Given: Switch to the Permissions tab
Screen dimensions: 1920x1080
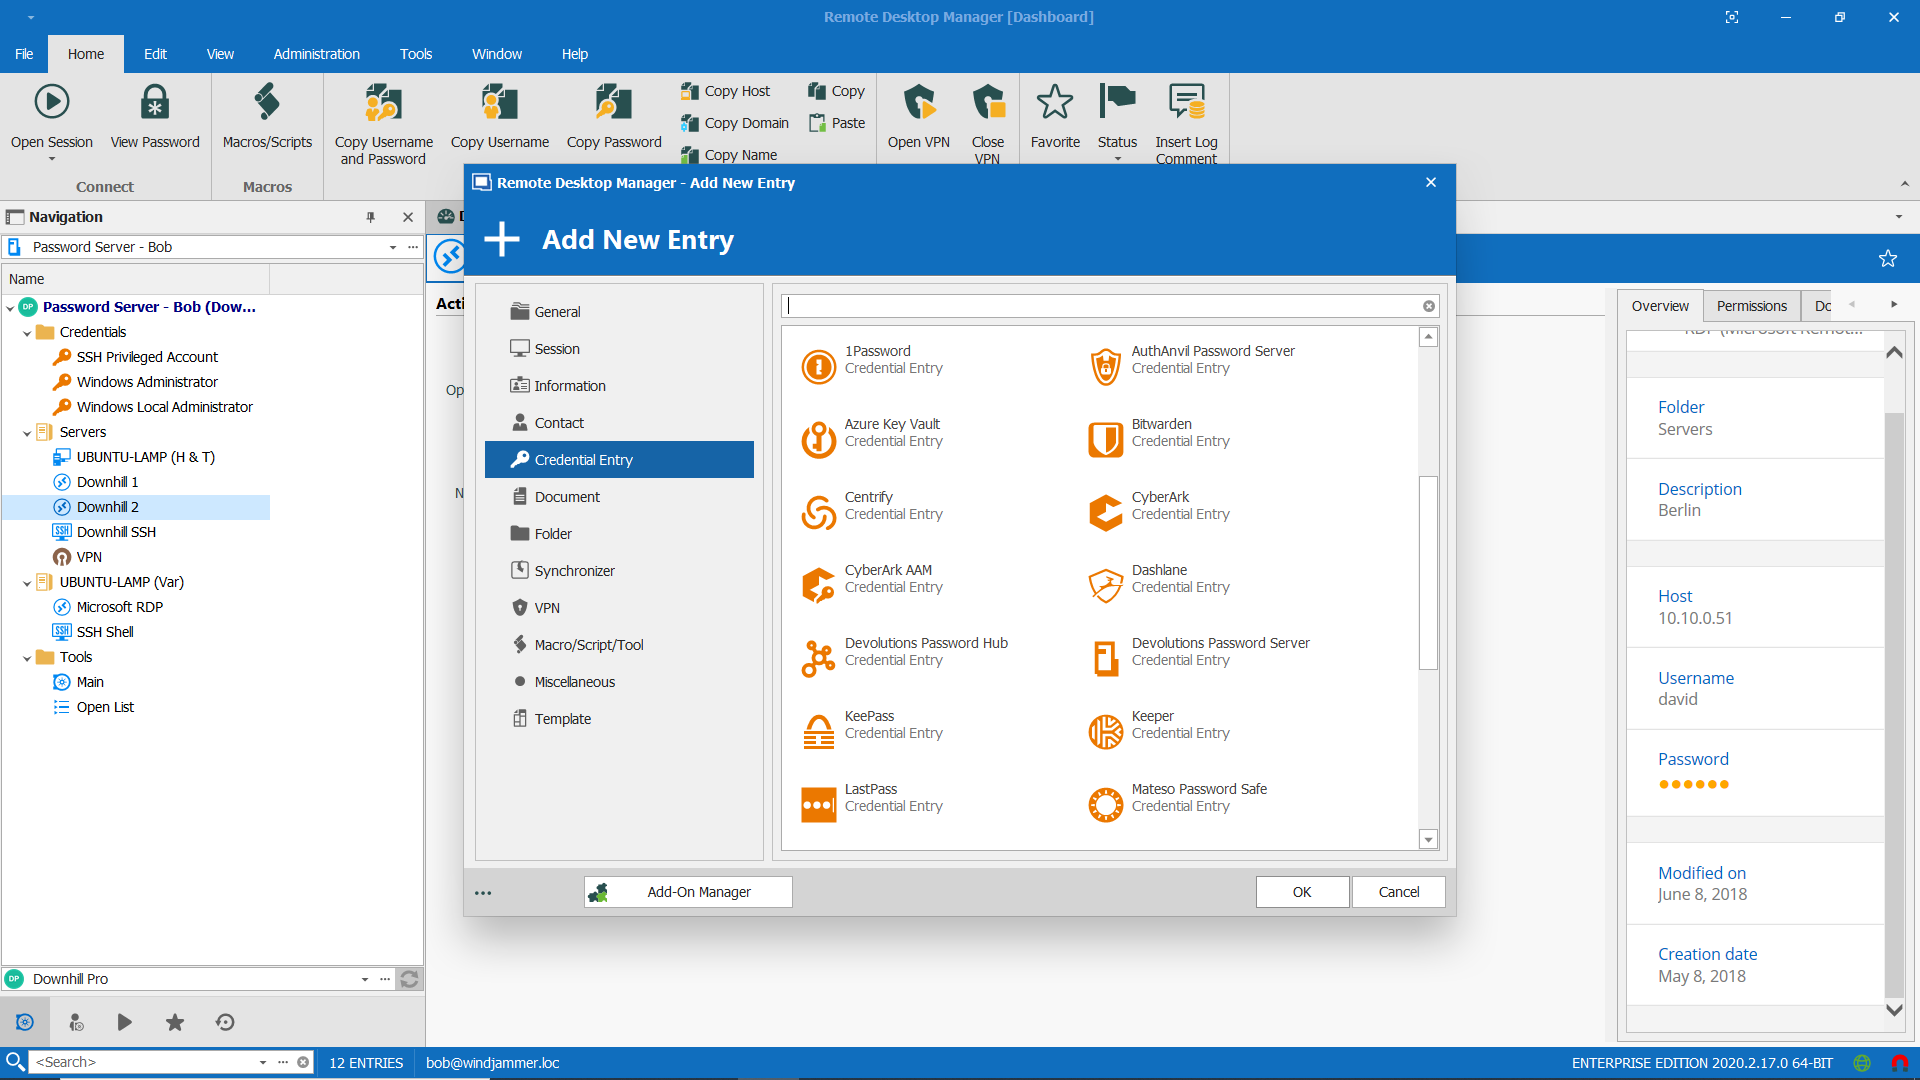Looking at the screenshot, I should pos(1751,306).
